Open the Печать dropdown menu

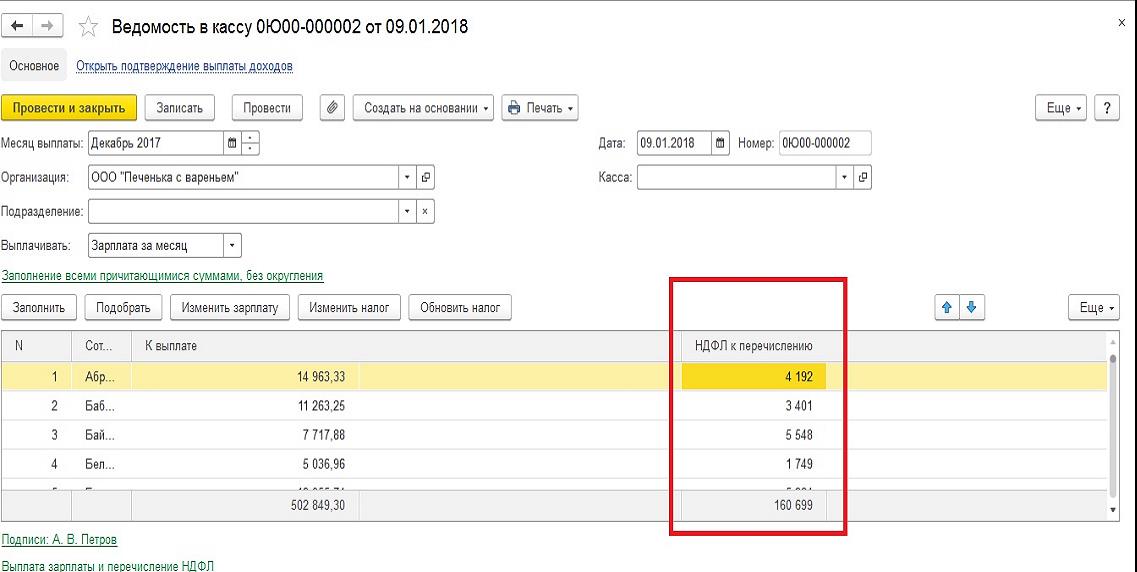coord(540,108)
